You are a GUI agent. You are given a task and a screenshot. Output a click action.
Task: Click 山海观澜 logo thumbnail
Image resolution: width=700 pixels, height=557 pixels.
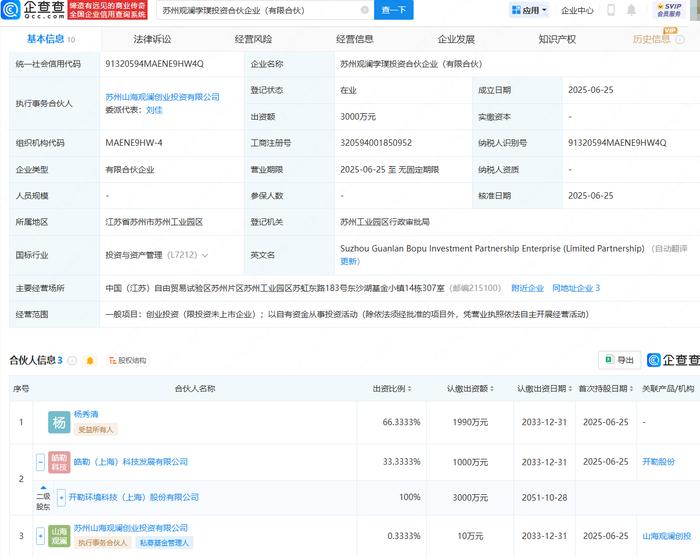click(59, 536)
